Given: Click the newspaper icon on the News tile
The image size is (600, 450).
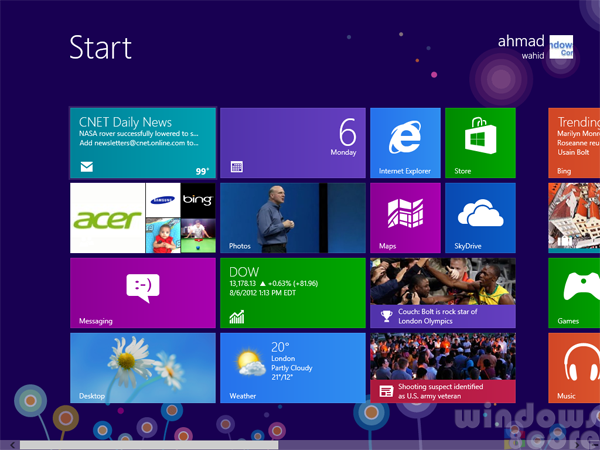Looking at the screenshot, I should click(x=386, y=391).
